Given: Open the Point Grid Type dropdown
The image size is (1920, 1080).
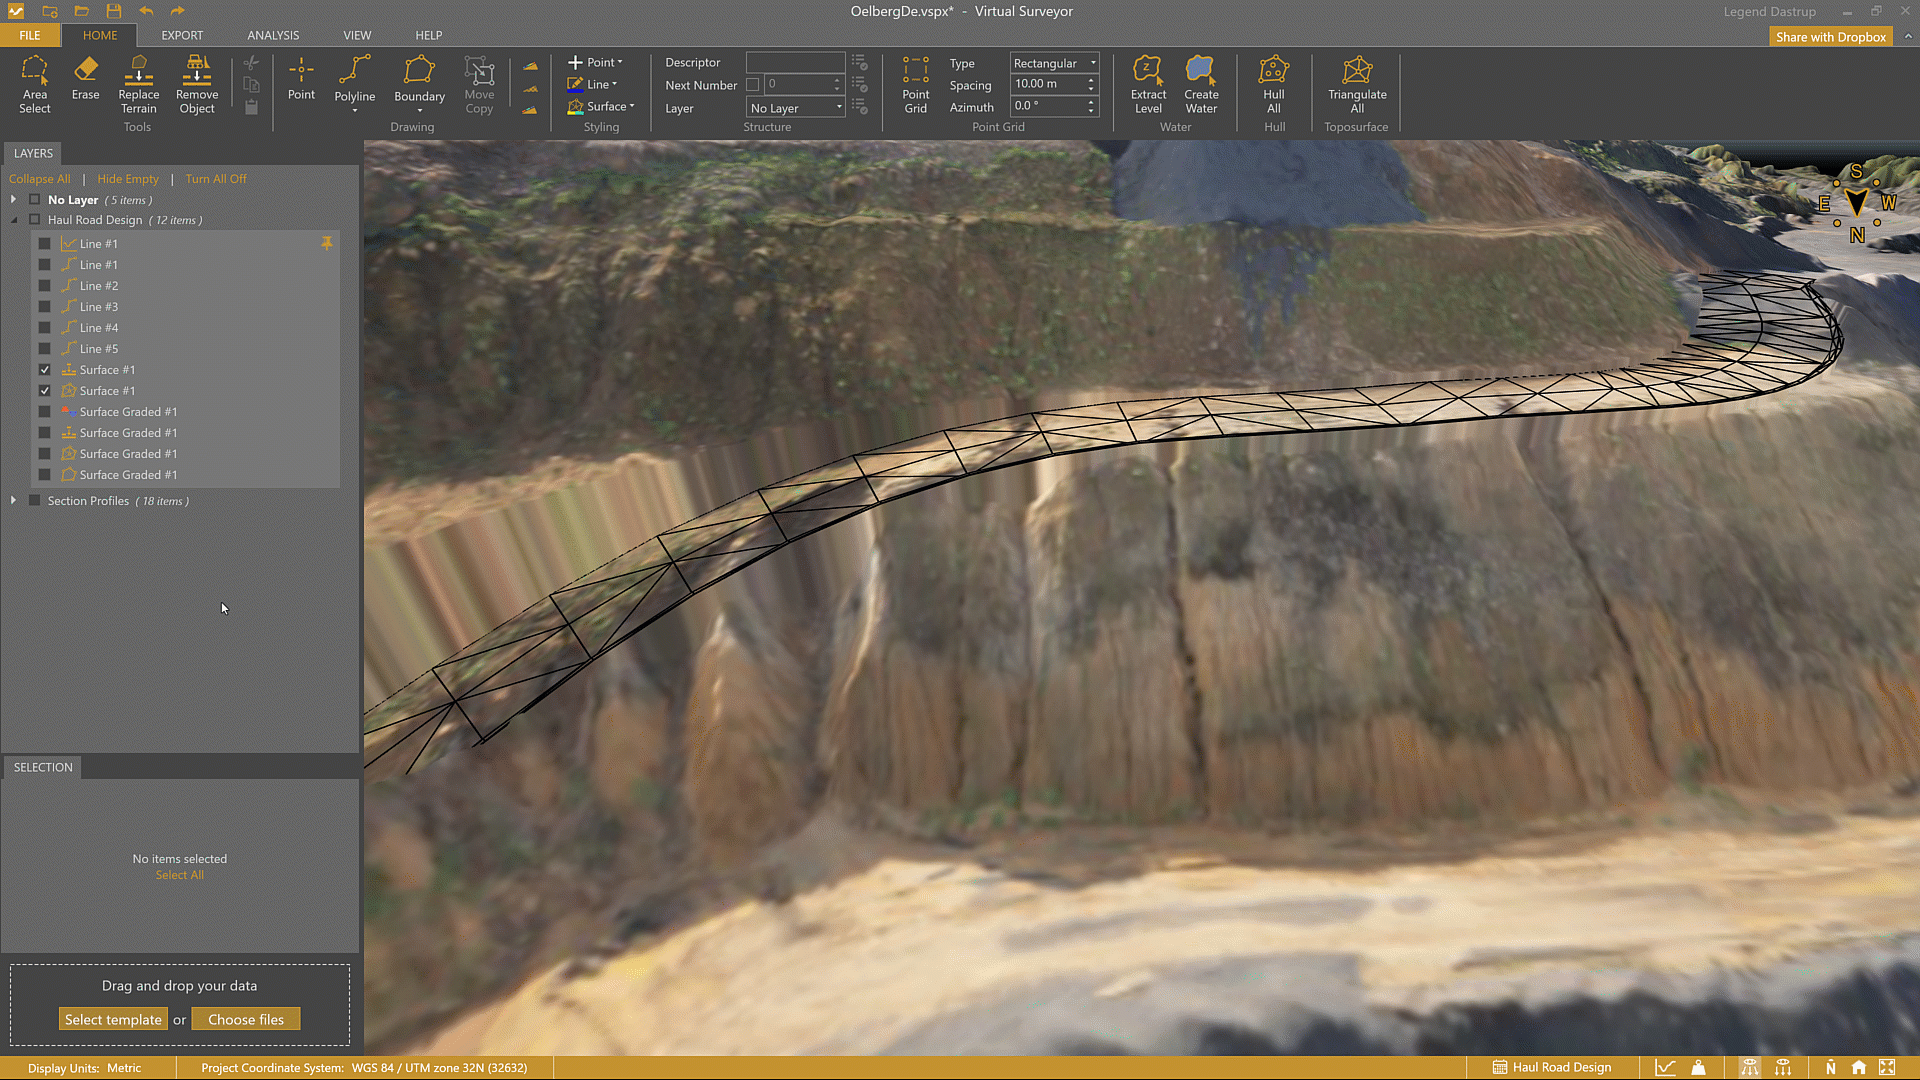Looking at the screenshot, I should click(1054, 63).
